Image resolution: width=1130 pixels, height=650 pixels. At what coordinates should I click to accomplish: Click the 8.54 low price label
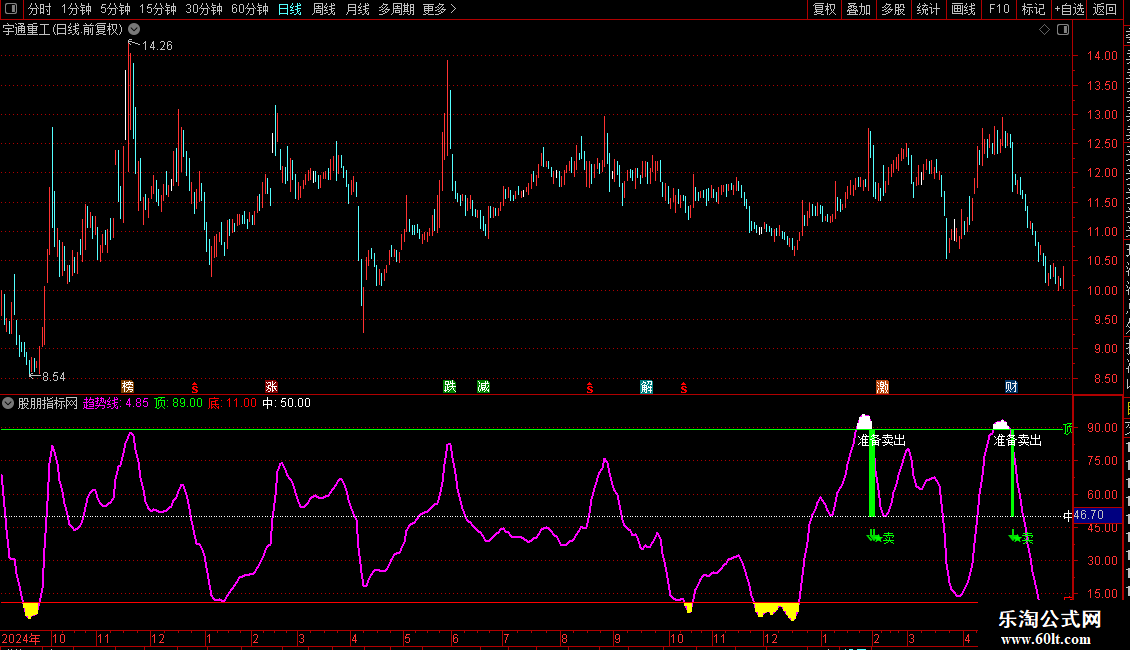pos(53,377)
